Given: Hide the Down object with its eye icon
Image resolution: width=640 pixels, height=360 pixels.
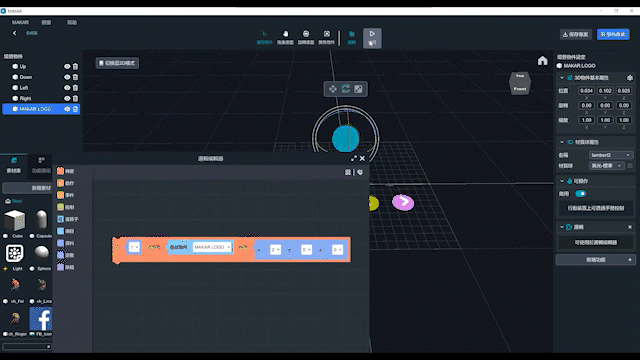Looking at the screenshot, I should [x=67, y=77].
